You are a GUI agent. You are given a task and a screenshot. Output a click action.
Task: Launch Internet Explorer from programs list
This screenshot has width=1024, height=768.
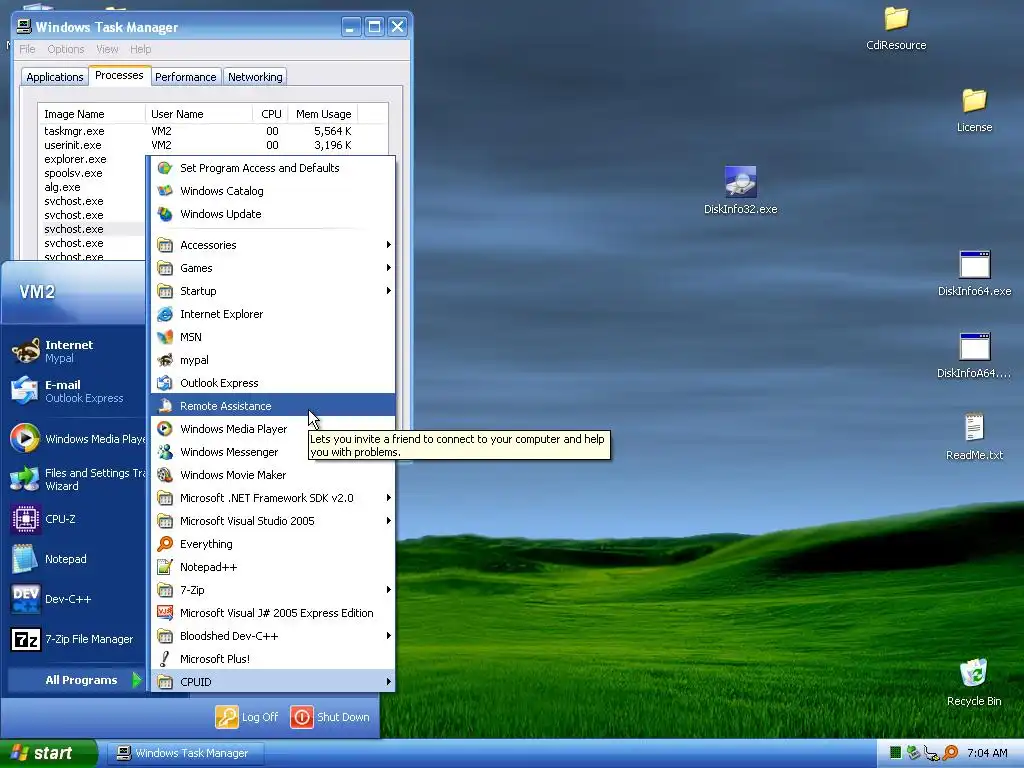273,314
